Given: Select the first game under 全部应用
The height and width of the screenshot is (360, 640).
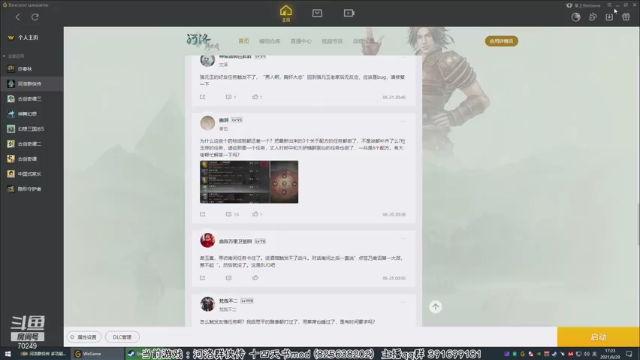Looking at the screenshot, I should [32, 69].
